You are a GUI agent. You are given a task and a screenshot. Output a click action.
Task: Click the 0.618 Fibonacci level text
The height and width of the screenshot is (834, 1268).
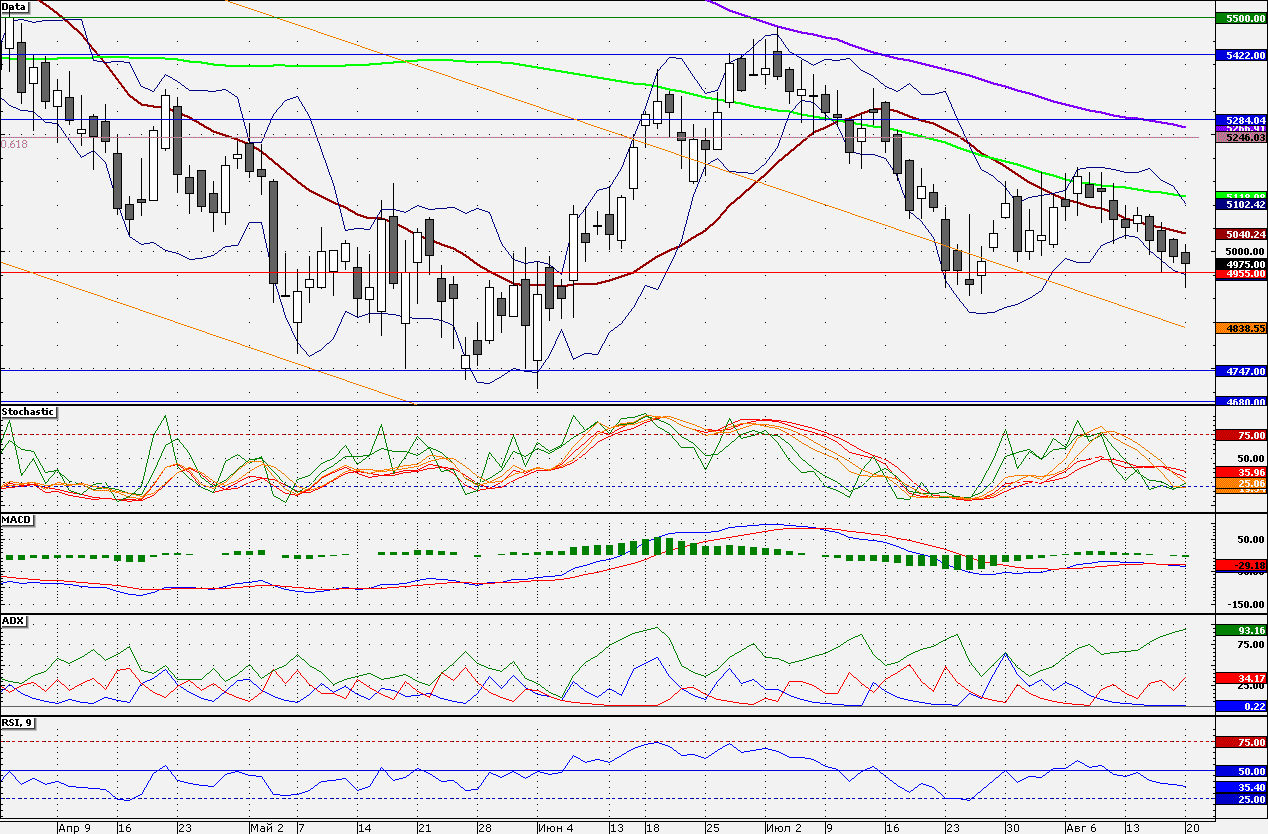pyautogui.click(x=14, y=144)
